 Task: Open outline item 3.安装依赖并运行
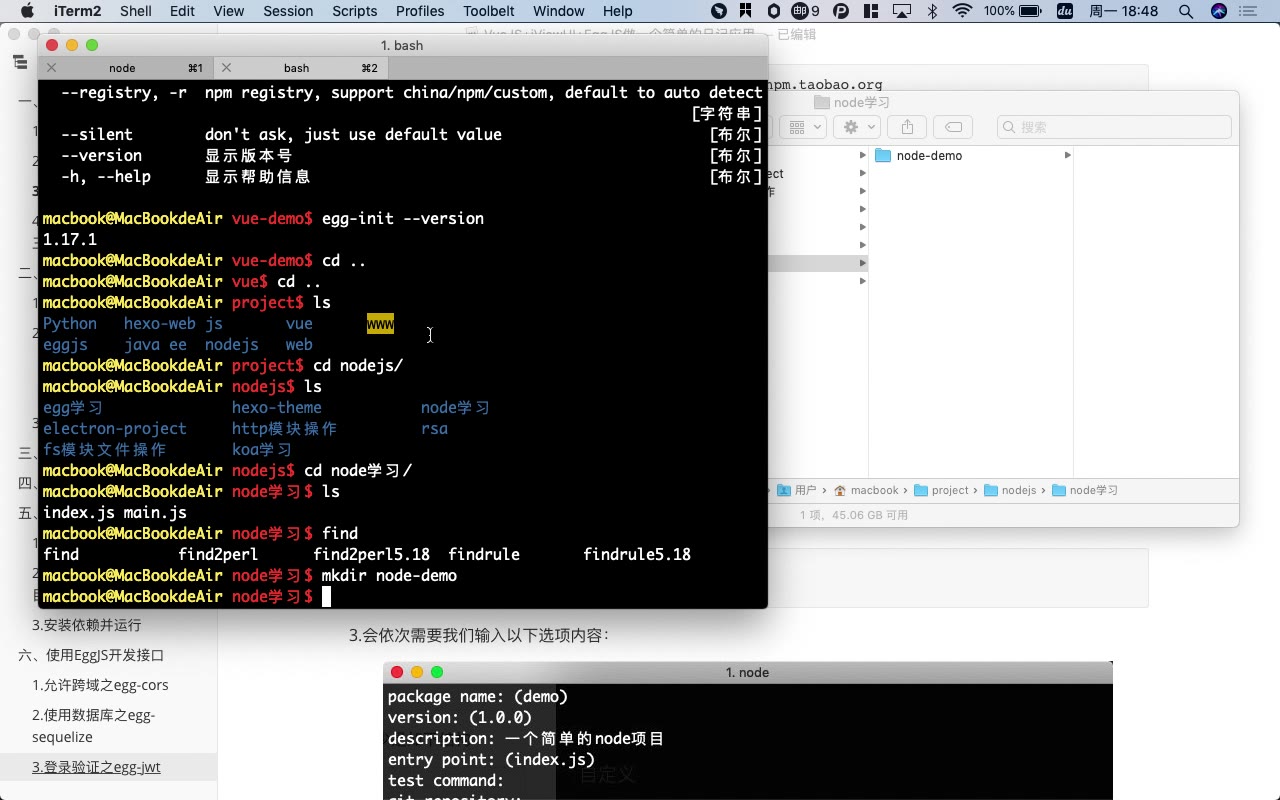(x=86, y=625)
